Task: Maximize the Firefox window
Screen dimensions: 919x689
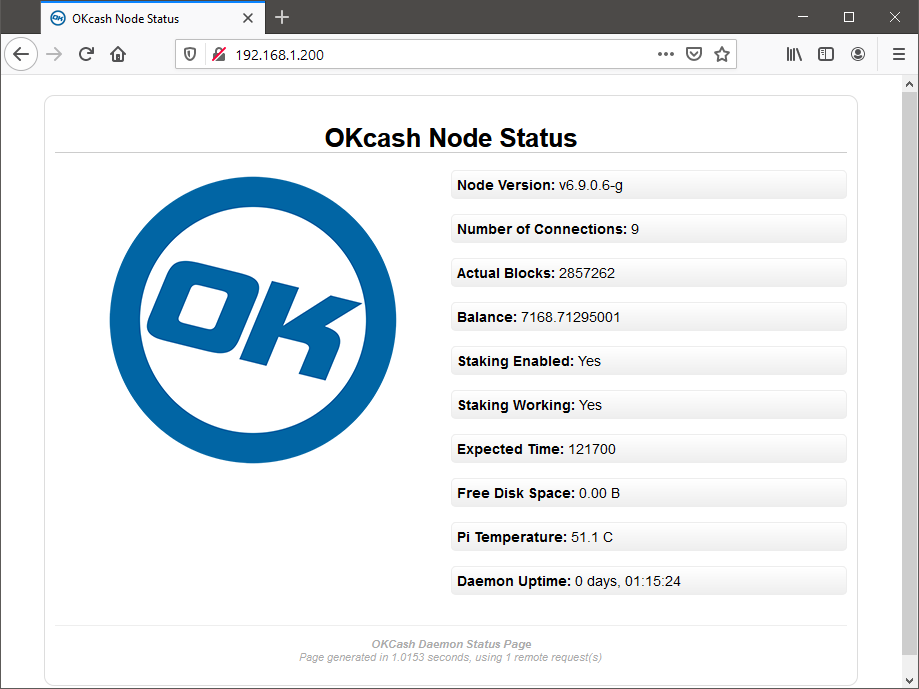Action: [849, 17]
